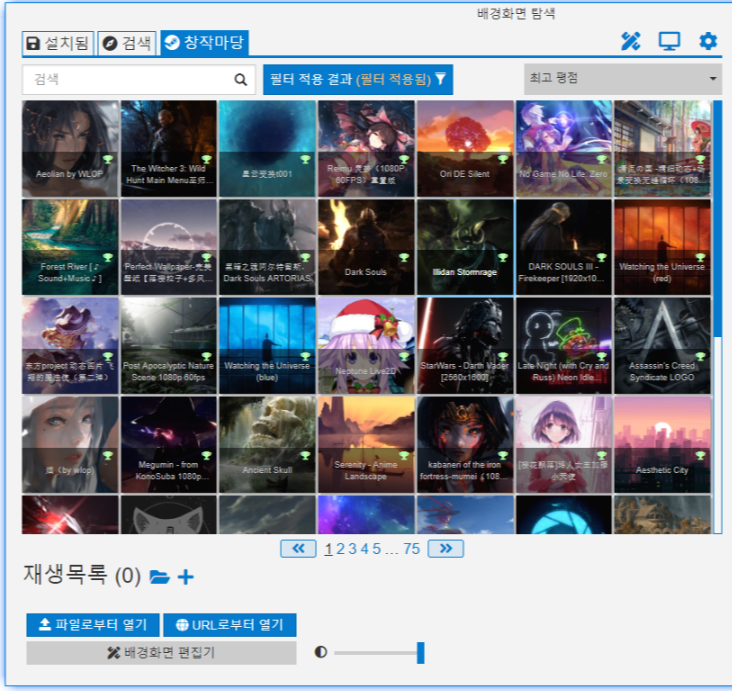This screenshot has height=691, width=732.
Task: Open 배경화면 편집기 button
Action: tap(162, 653)
